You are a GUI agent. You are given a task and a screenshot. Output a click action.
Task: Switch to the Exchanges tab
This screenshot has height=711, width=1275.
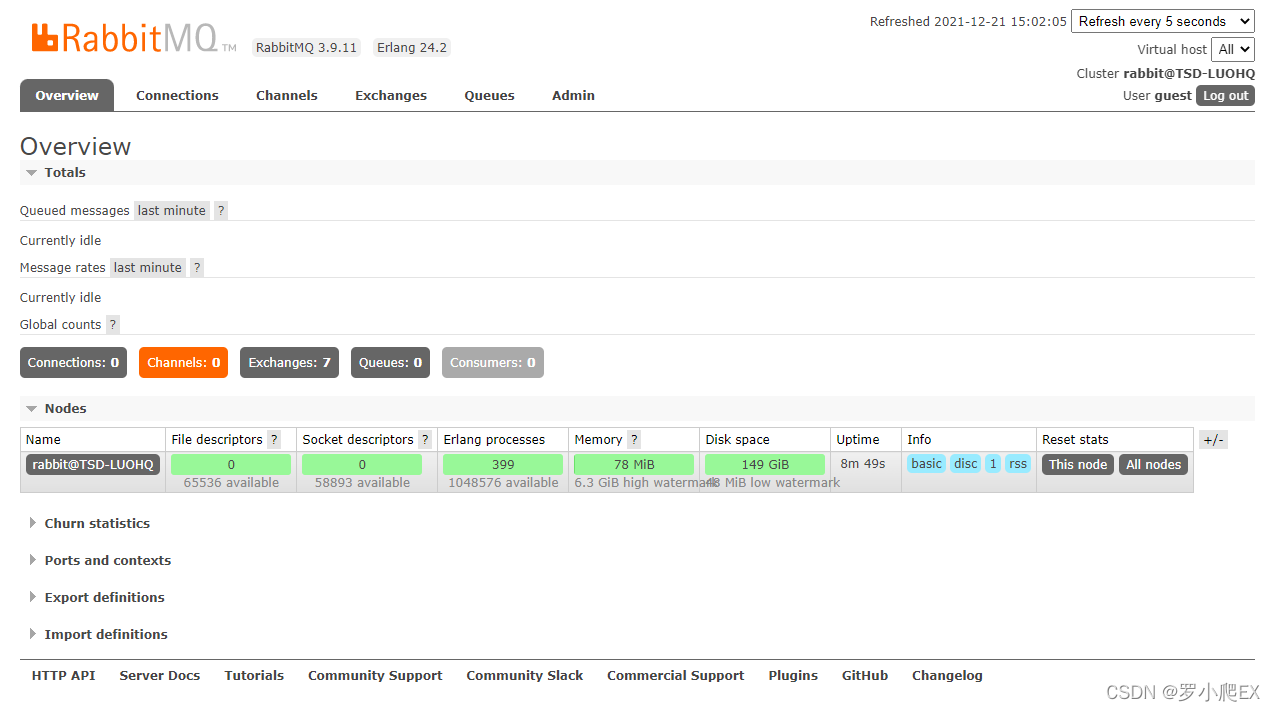point(391,96)
